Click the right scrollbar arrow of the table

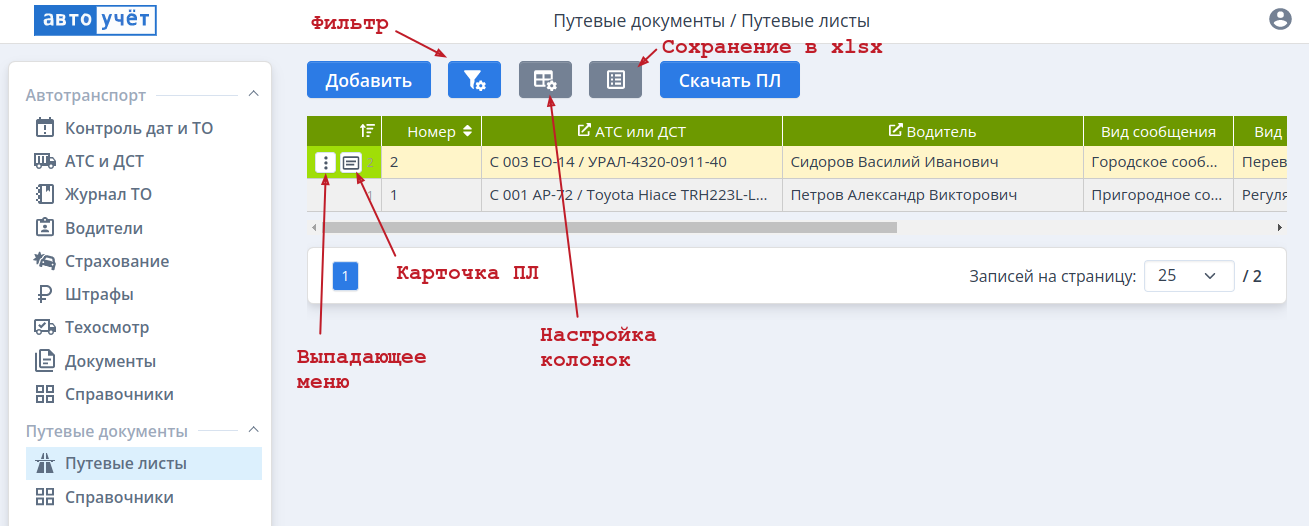(1279, 228)
